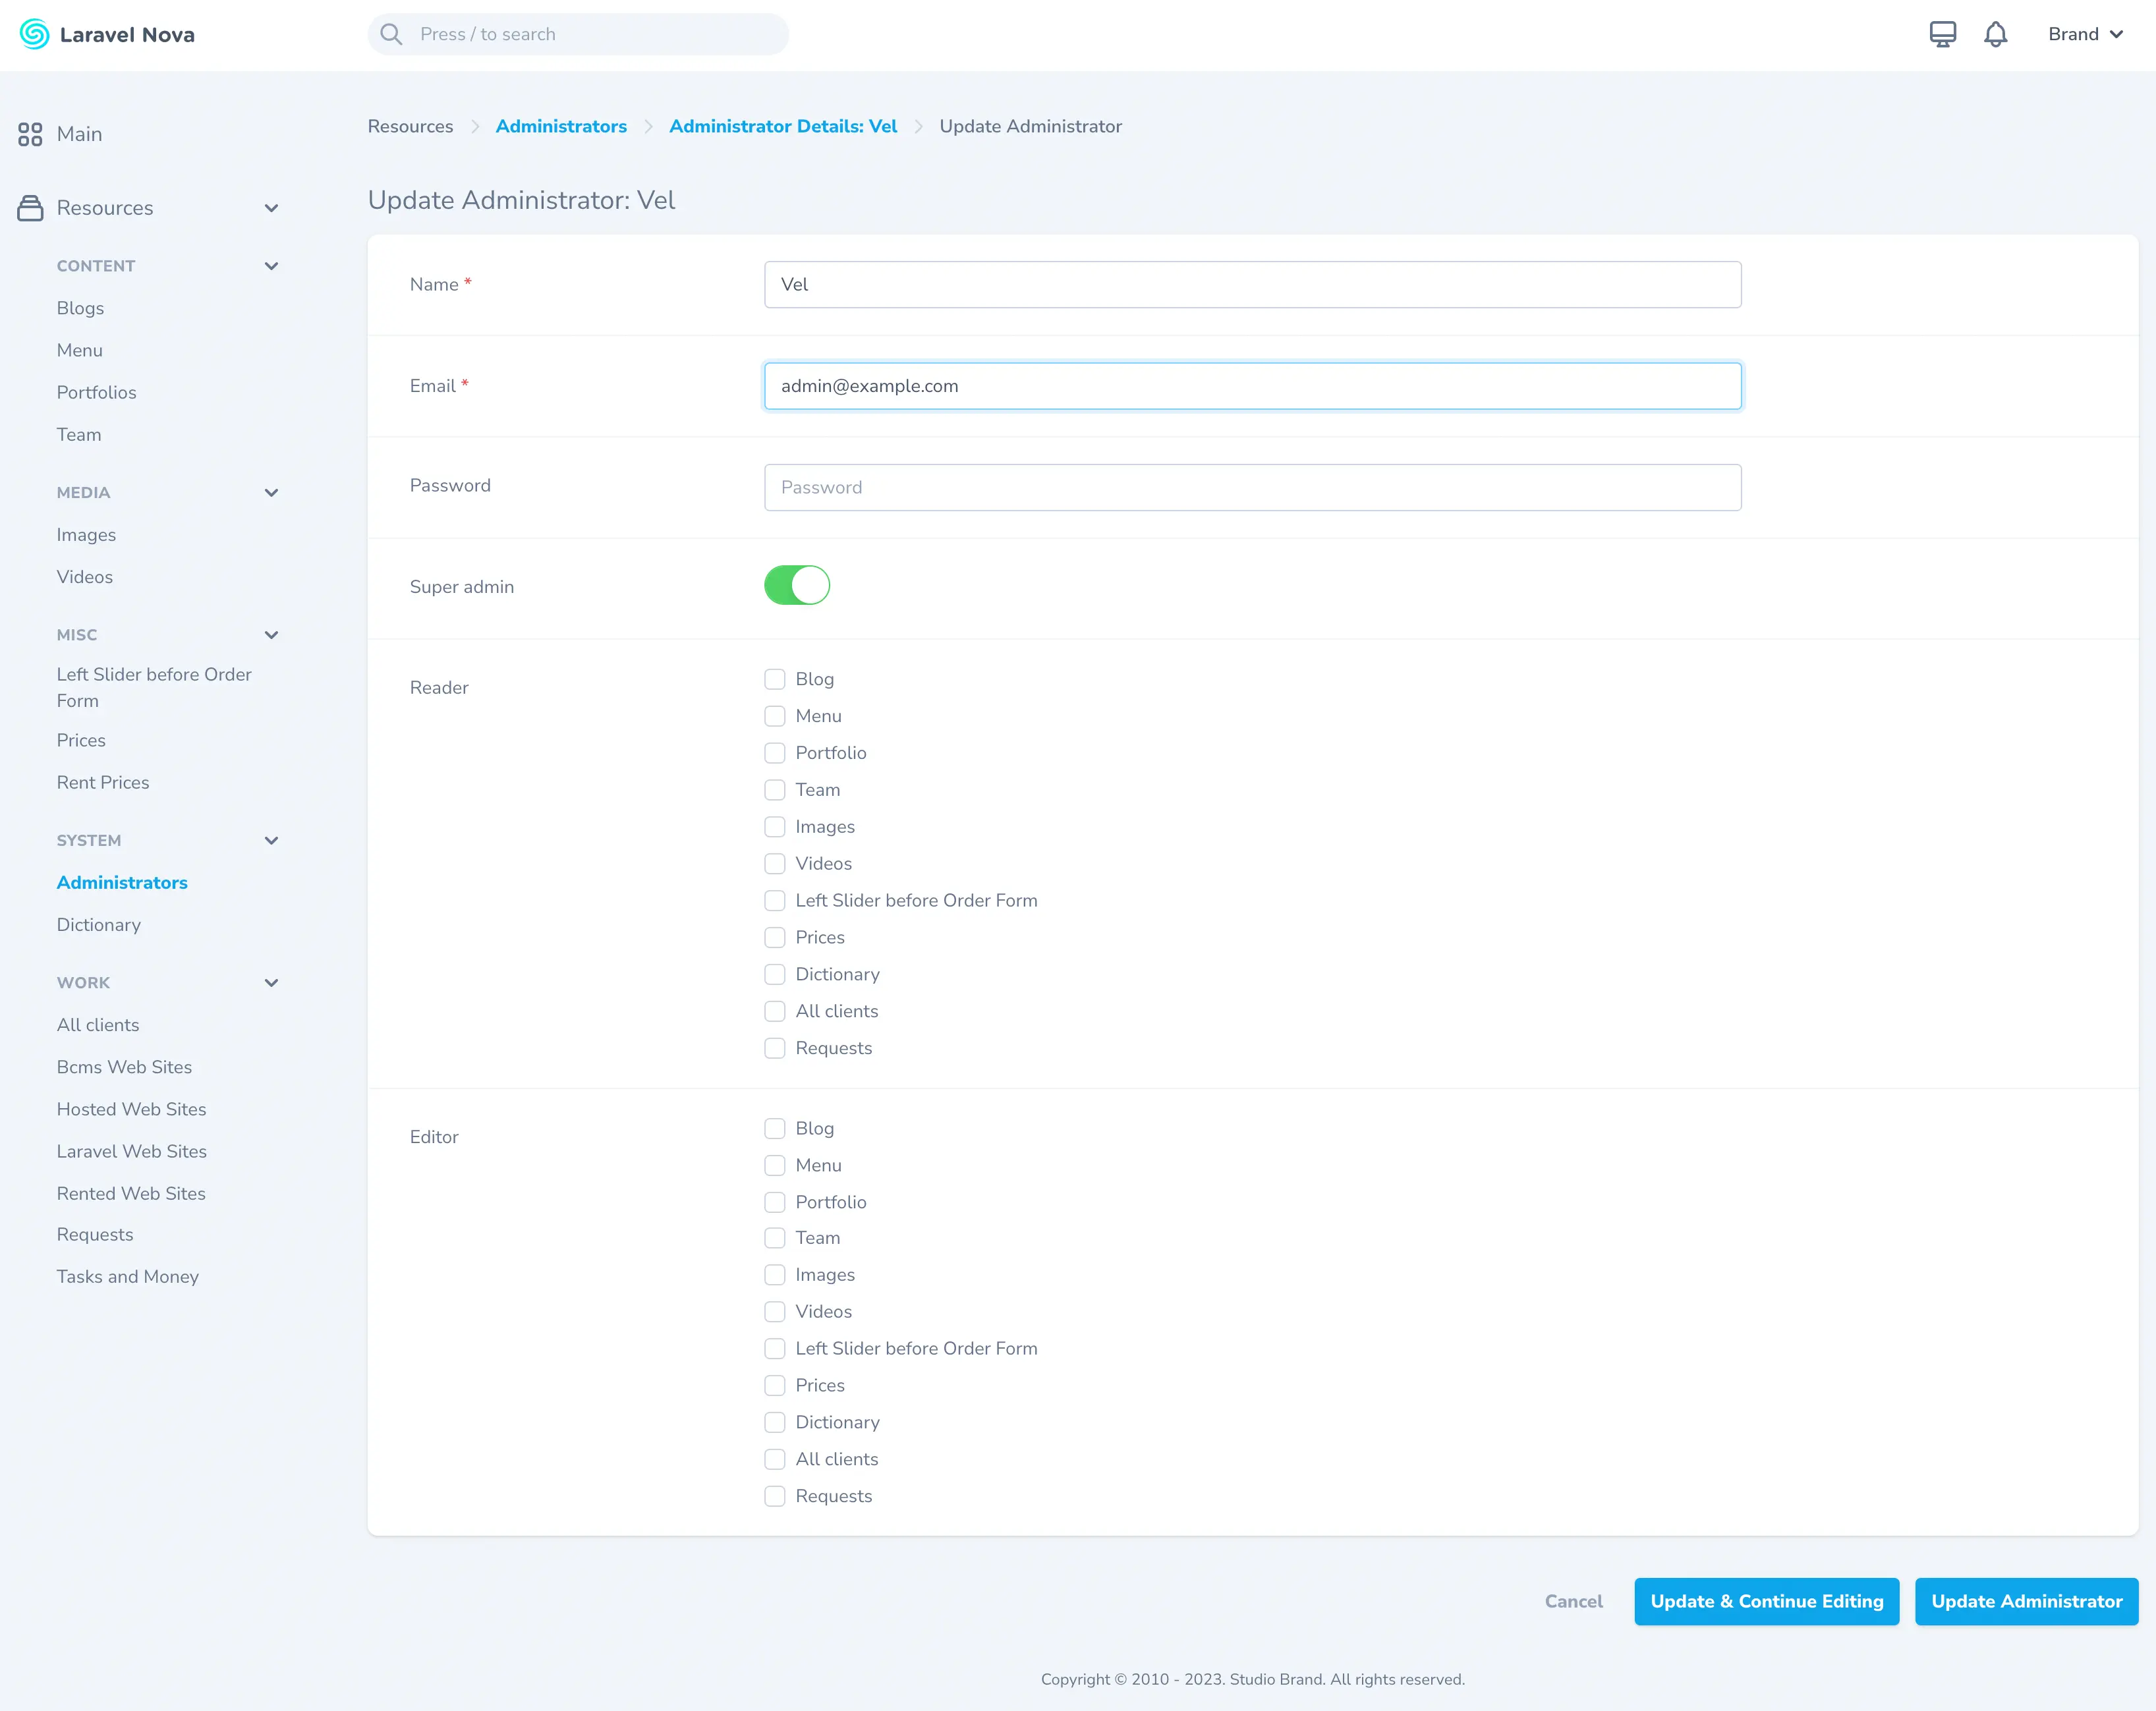Click the Resources archive box icon
2156x1711 pixels.
tap(29, 208)
